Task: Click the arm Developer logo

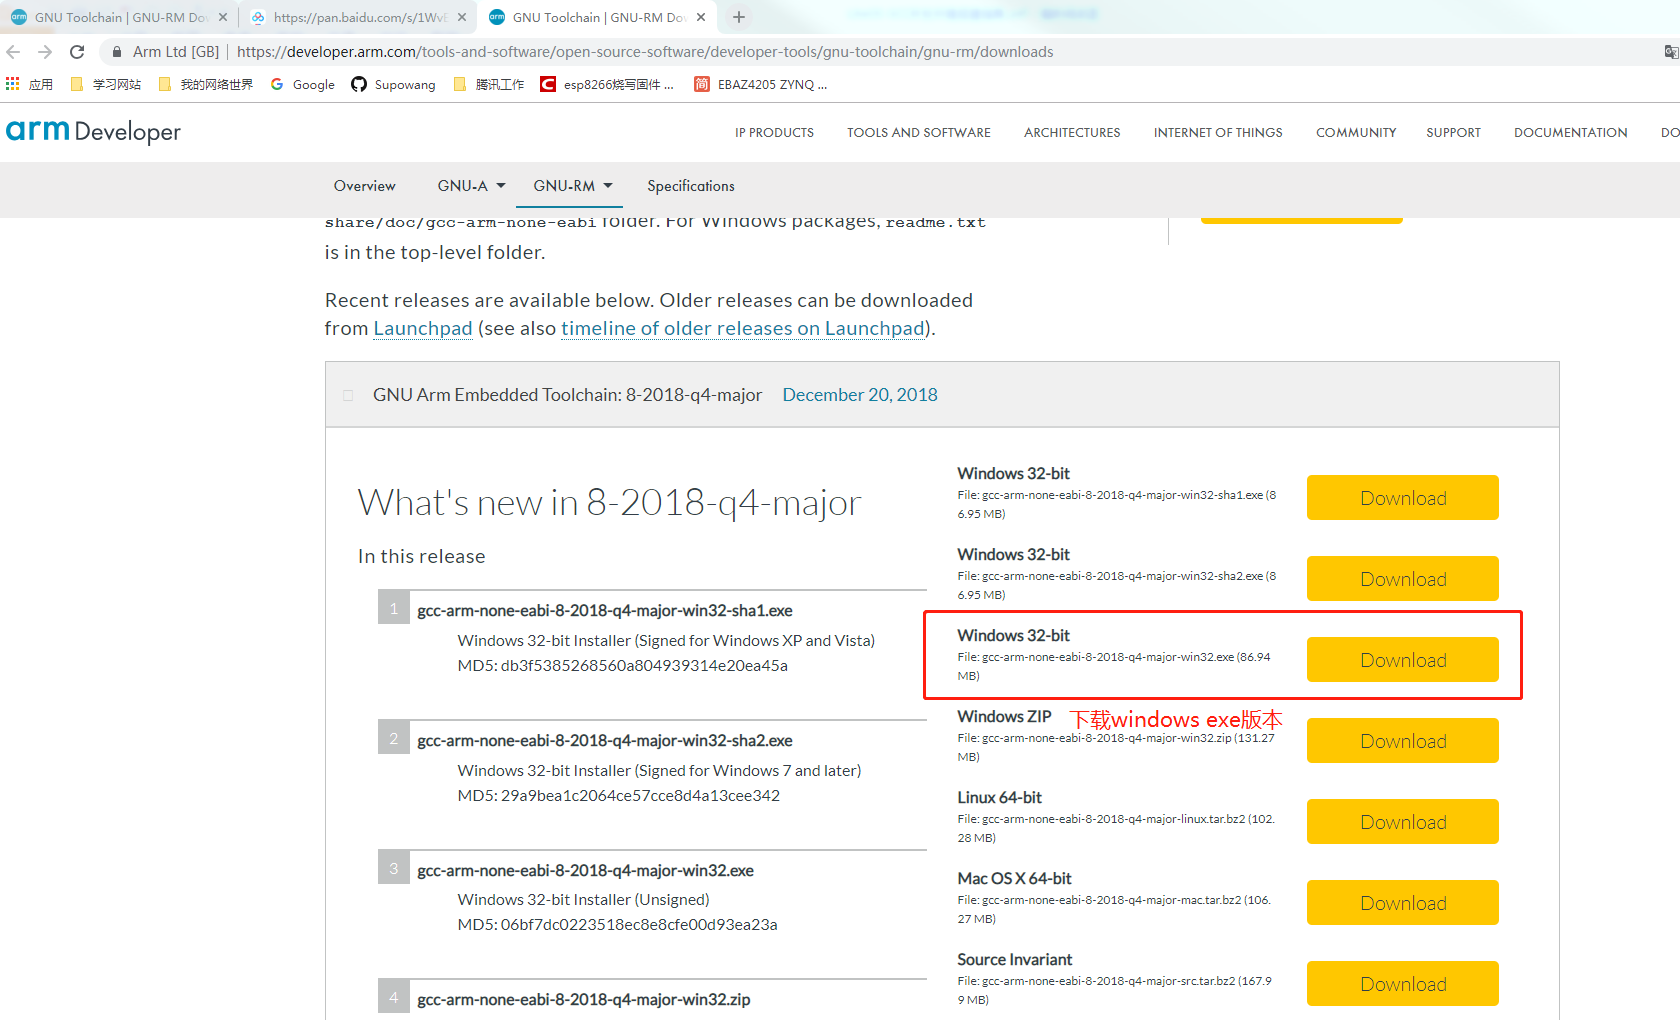Action: [93, 131]
